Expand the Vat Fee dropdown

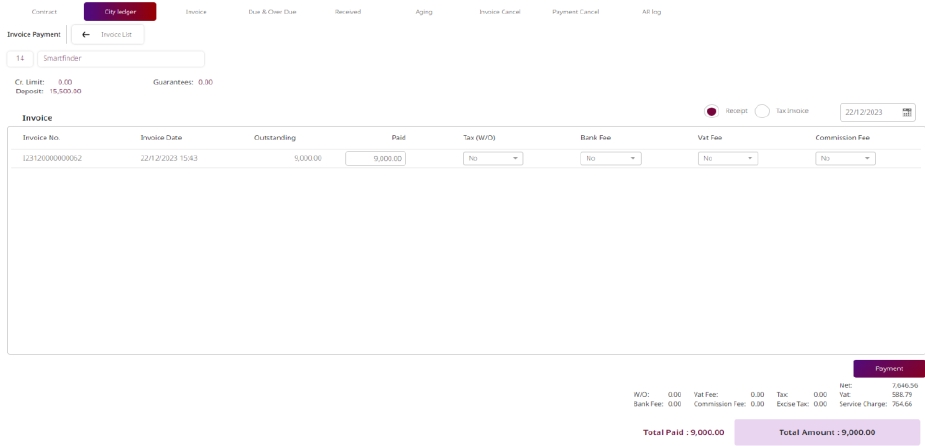[727, 158]
